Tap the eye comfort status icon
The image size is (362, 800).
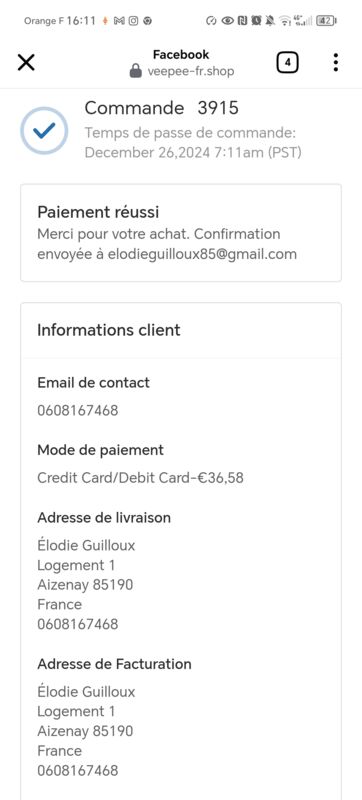point(227,21)
